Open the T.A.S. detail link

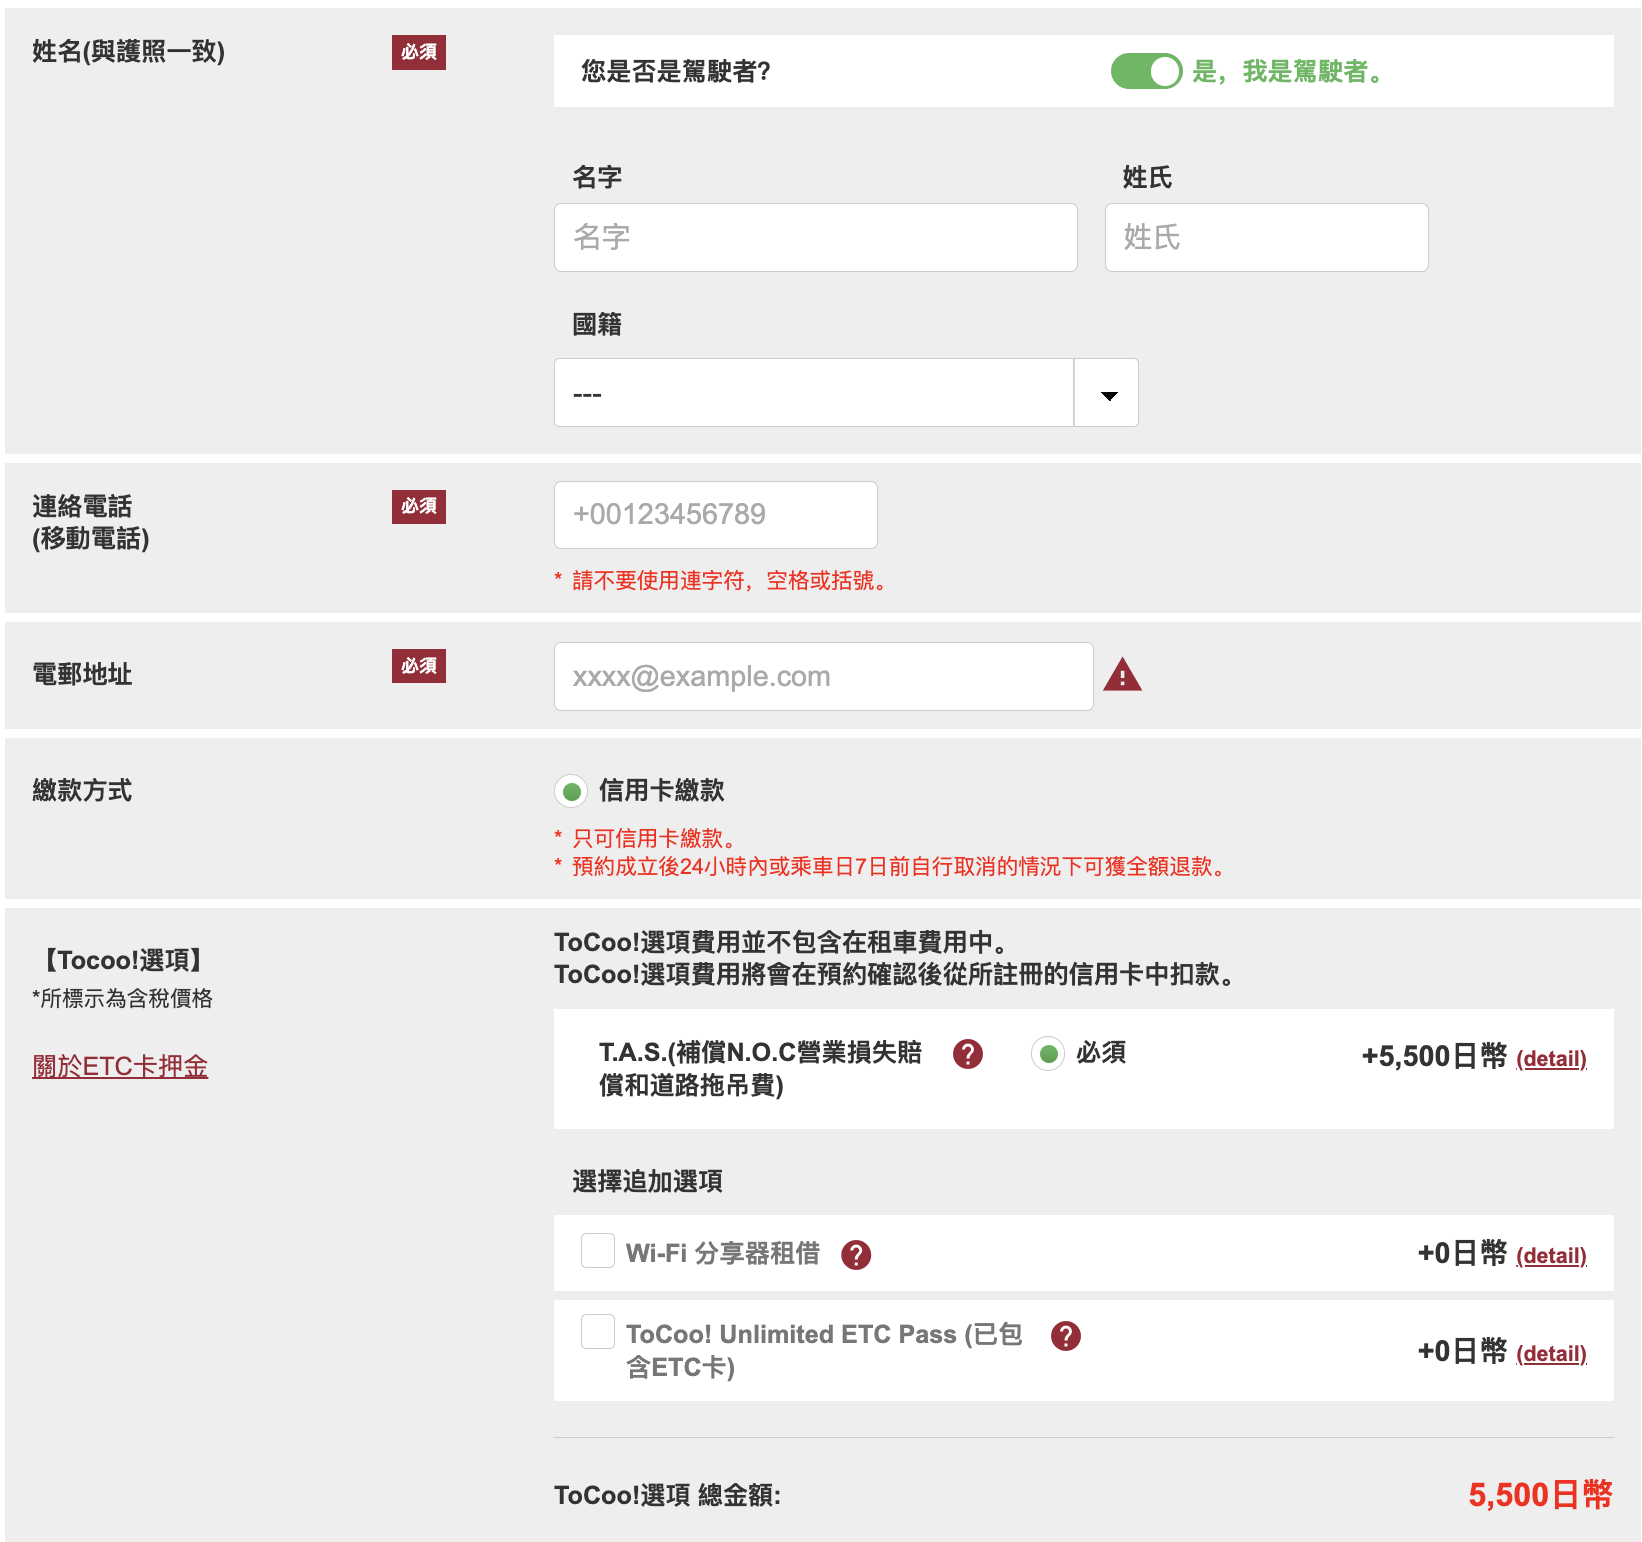pyautogui.click(x=1551, y=1059)
